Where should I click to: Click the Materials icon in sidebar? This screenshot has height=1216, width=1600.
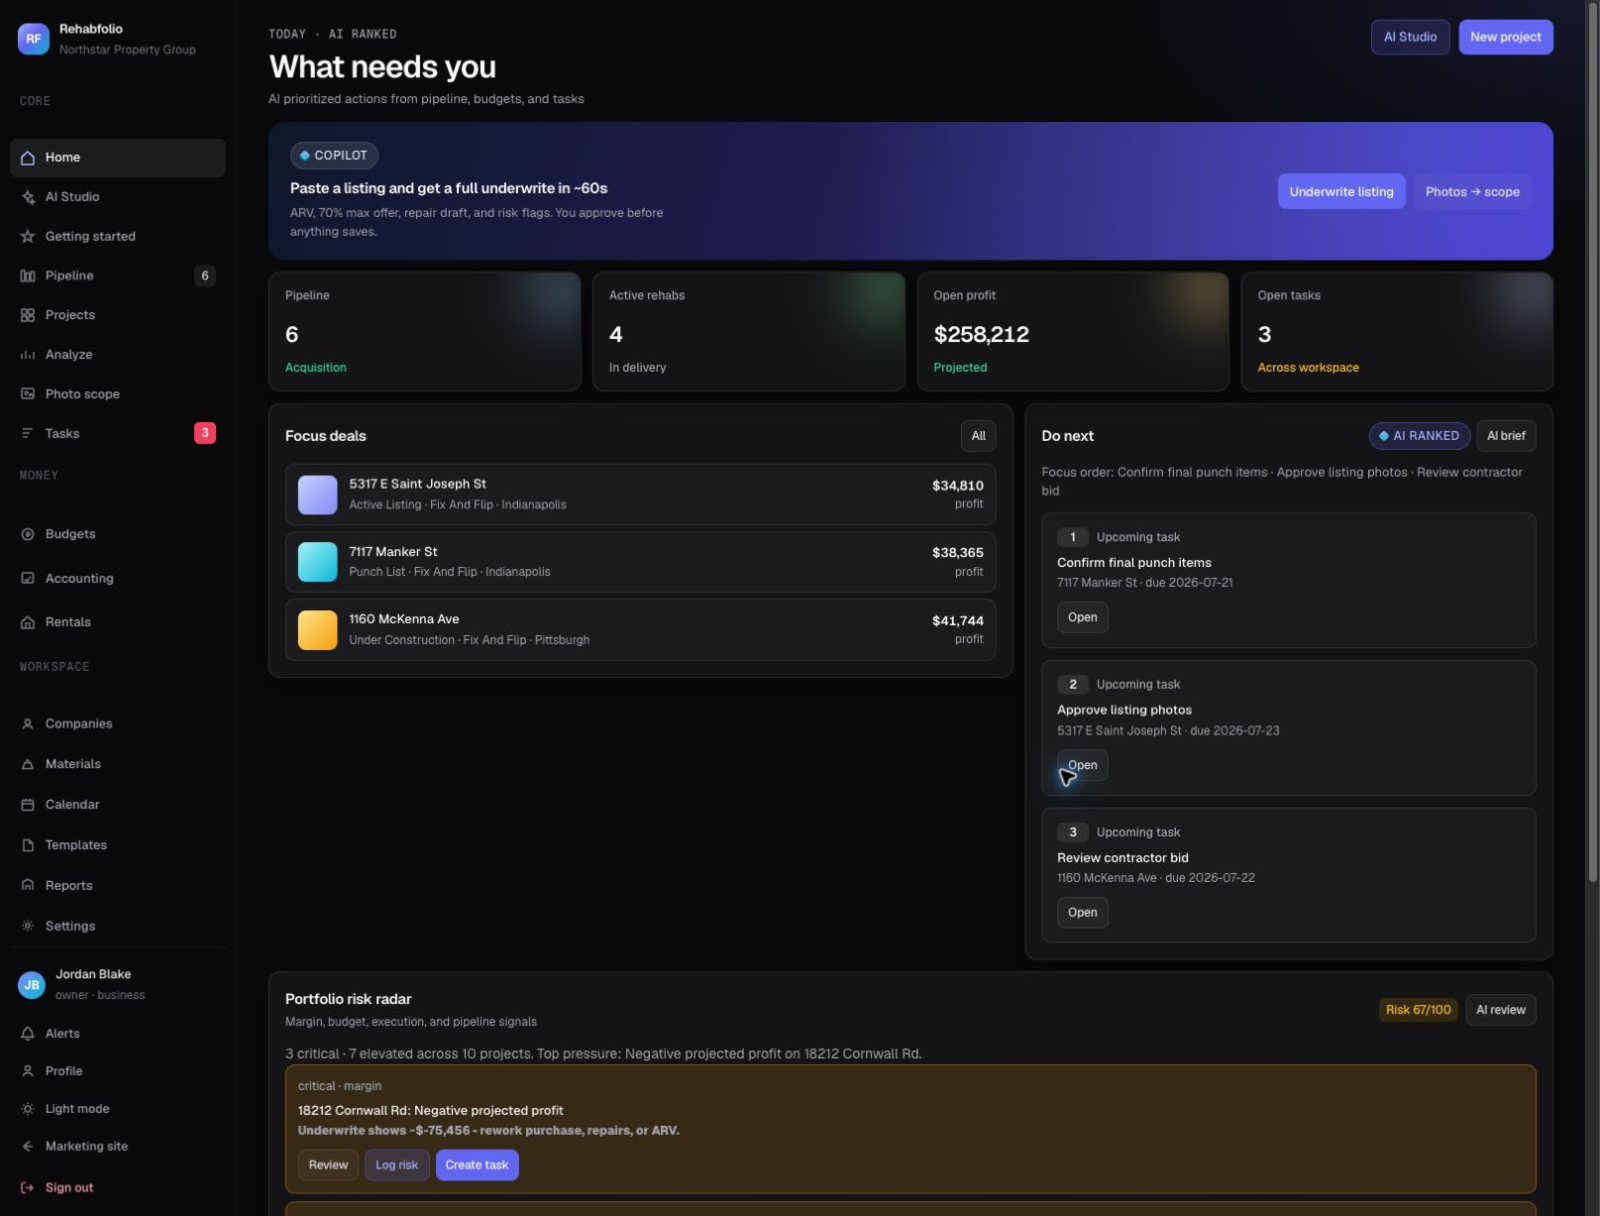point(28,764)
